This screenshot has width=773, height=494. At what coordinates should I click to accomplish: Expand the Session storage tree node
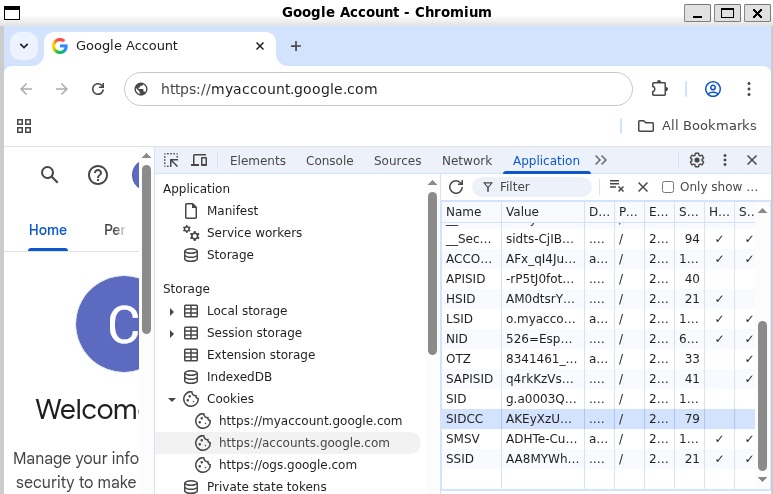click(x=172, y=333)
